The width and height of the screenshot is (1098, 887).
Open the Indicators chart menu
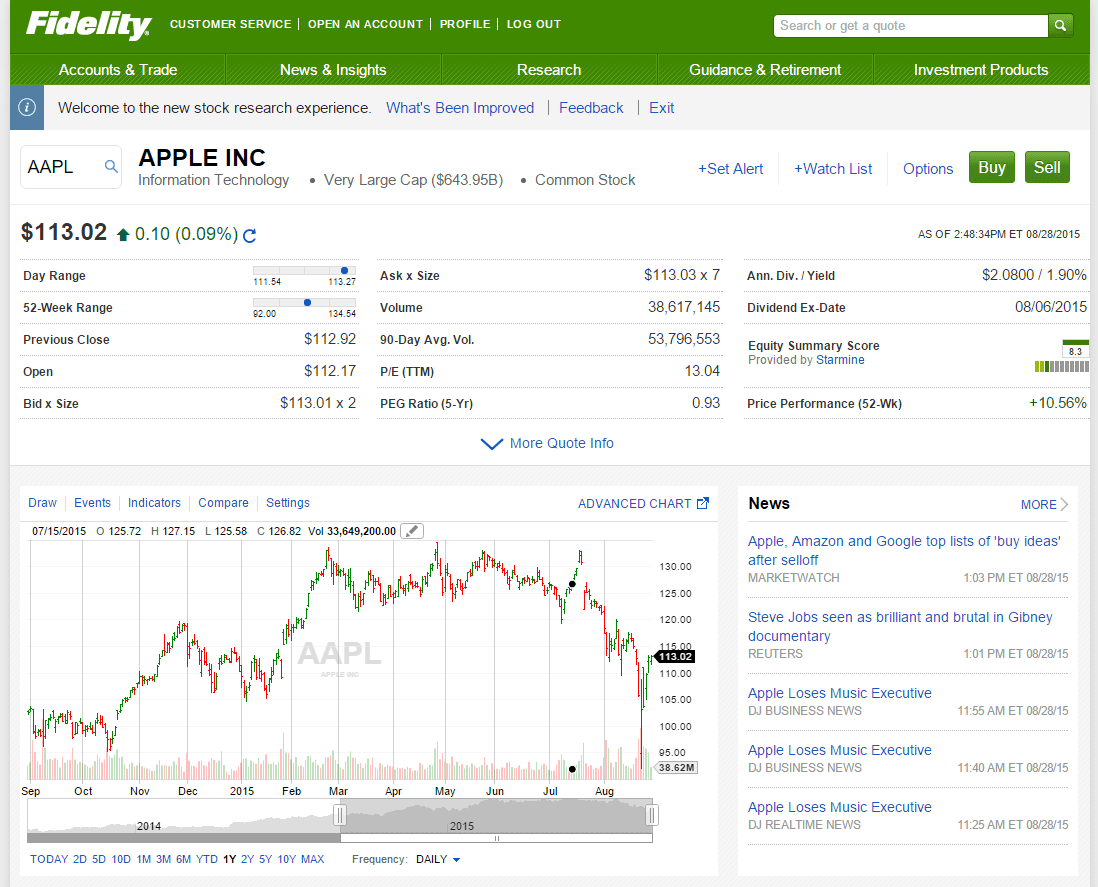tap(154, 503)
